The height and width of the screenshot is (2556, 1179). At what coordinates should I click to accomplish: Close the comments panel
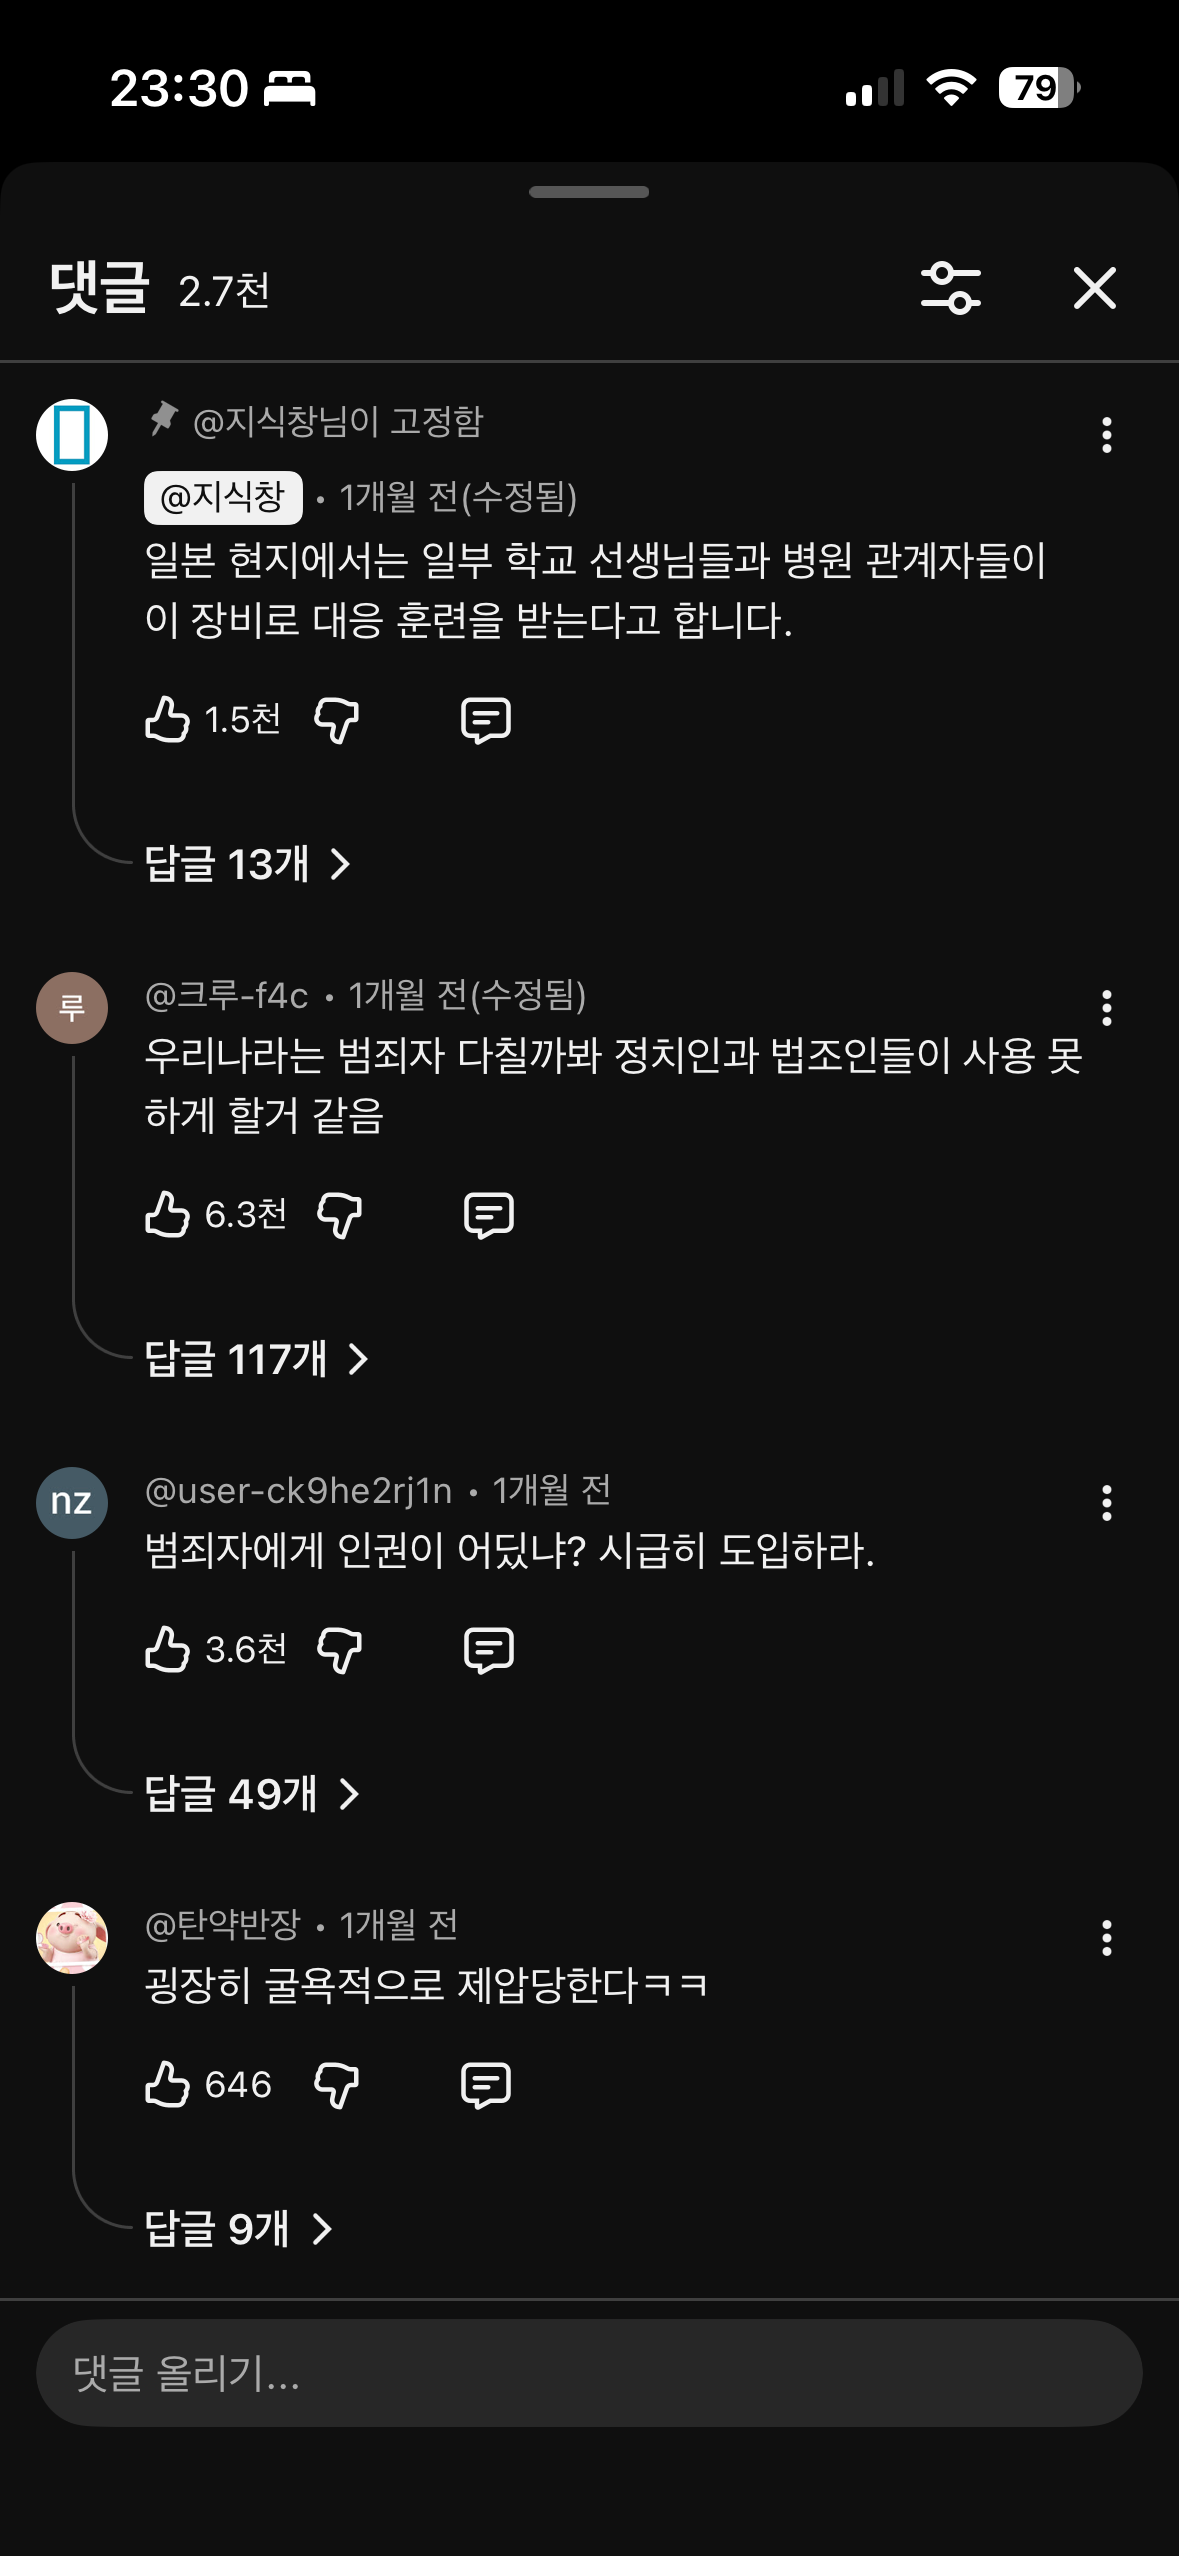click(1094, 289)
